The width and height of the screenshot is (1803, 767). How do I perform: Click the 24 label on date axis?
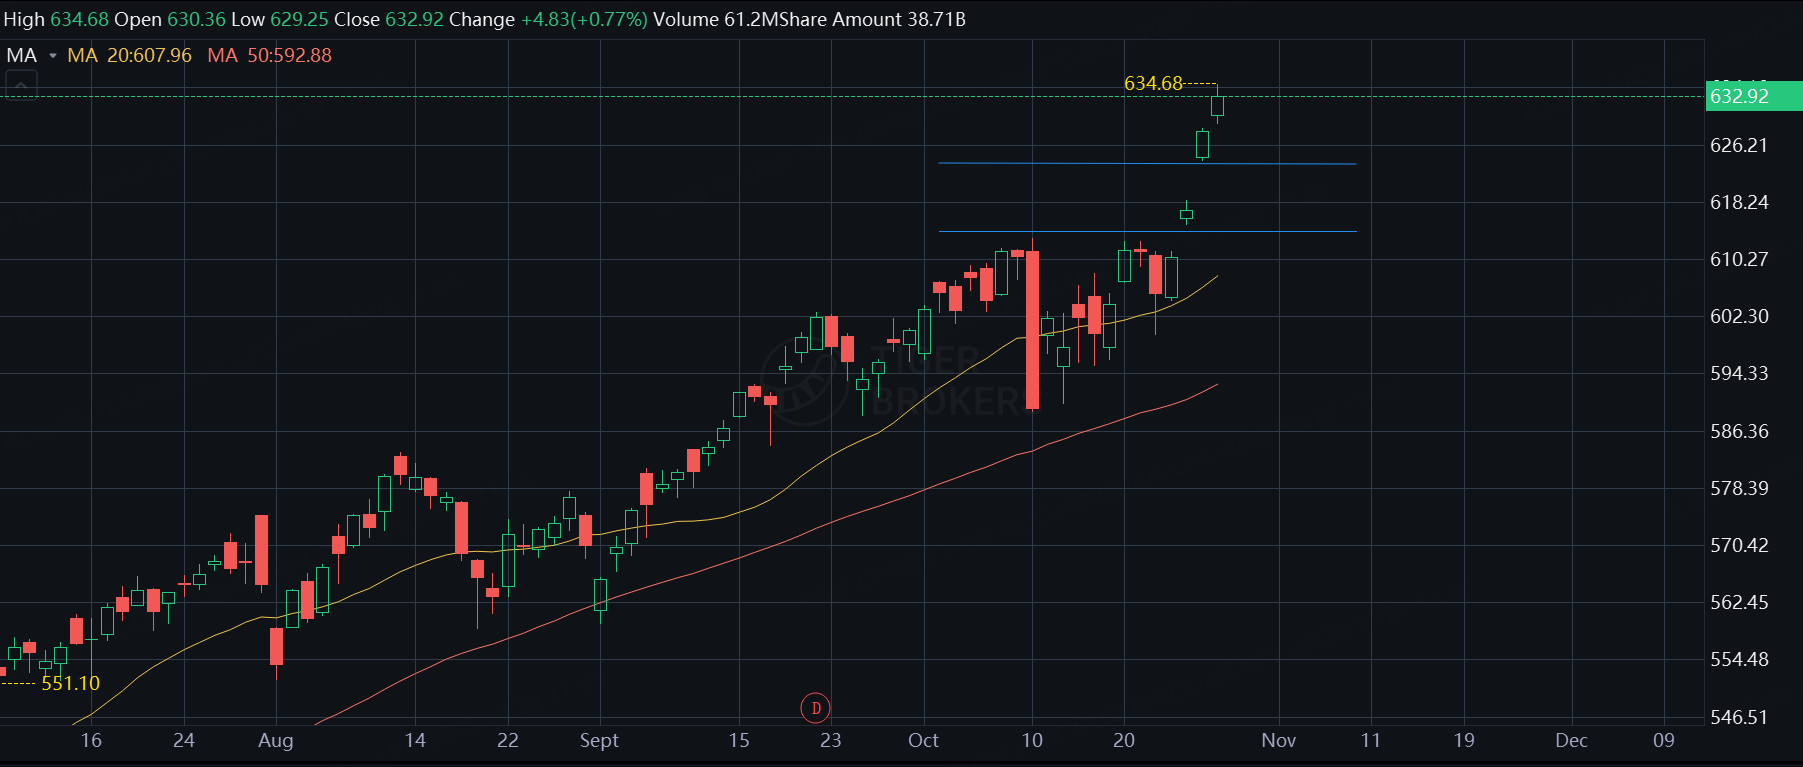[x=184, y=741]
